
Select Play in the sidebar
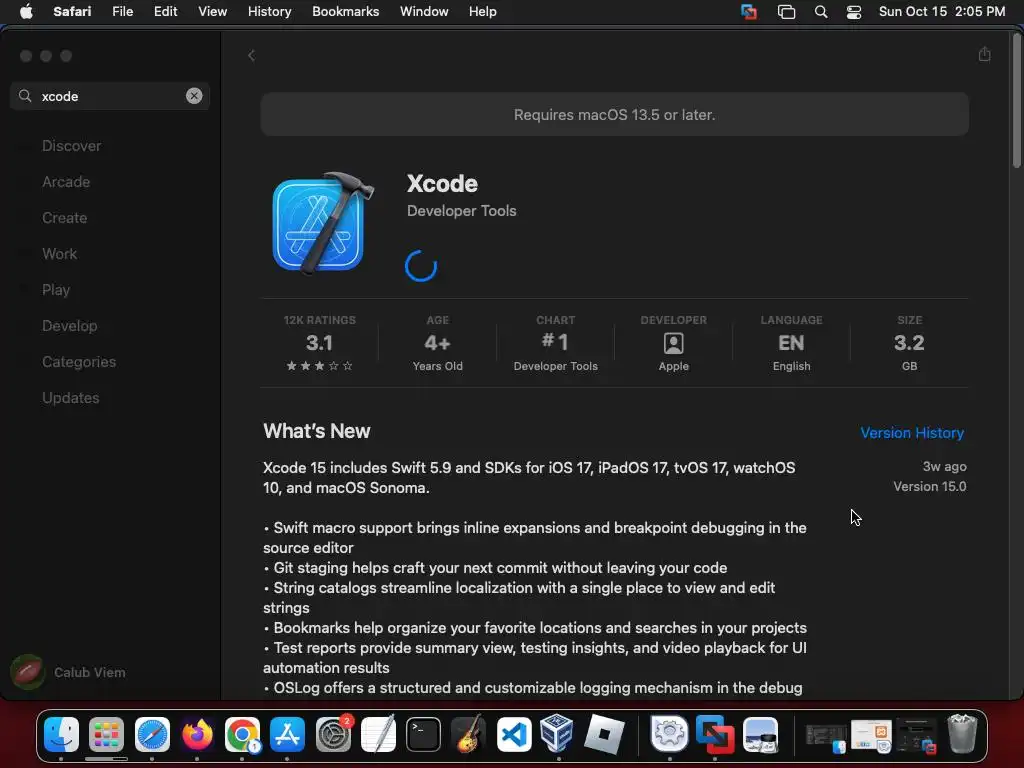tap(56, 289)
